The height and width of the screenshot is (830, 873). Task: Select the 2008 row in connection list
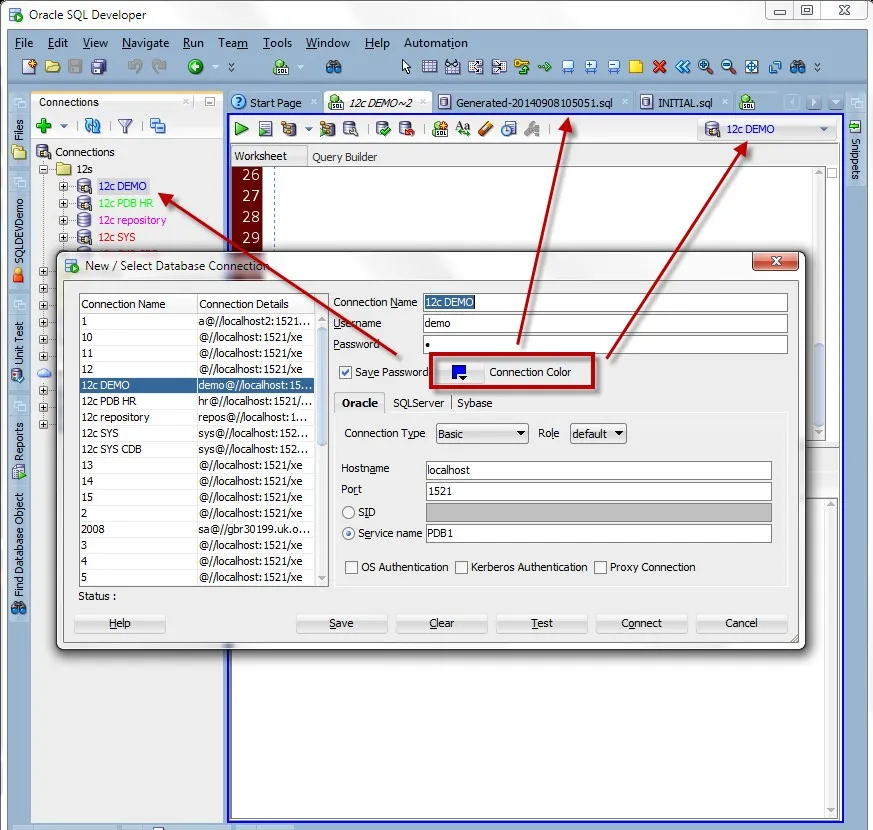(x=197, y=529)
